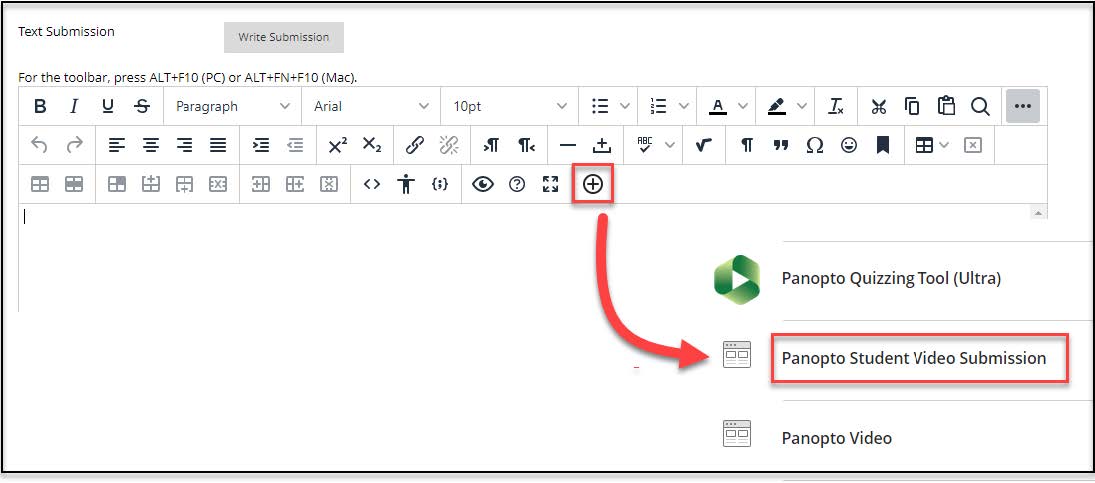
Task: Decrease indent of paragraph
Action: (295, 145)
